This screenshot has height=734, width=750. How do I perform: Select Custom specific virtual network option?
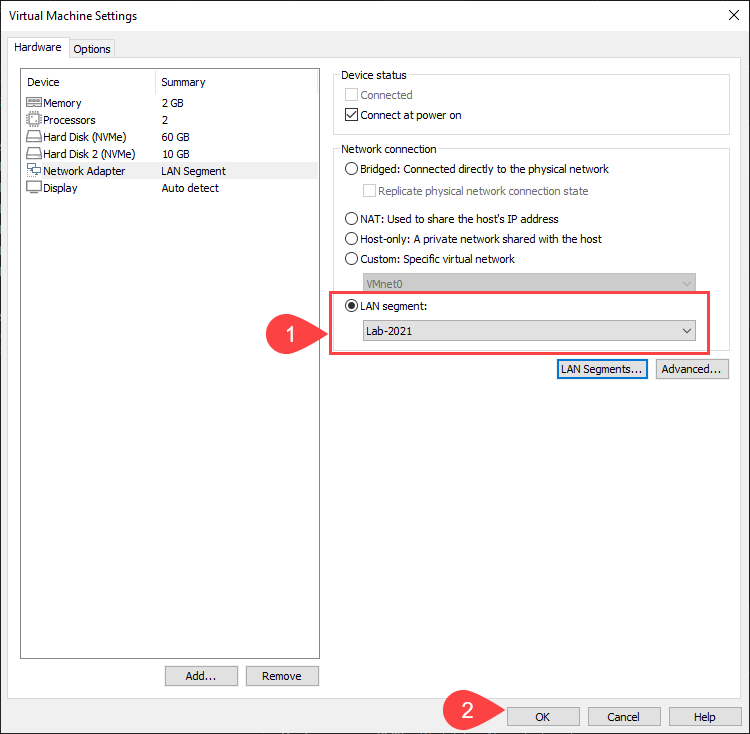(x=351, y=259)
